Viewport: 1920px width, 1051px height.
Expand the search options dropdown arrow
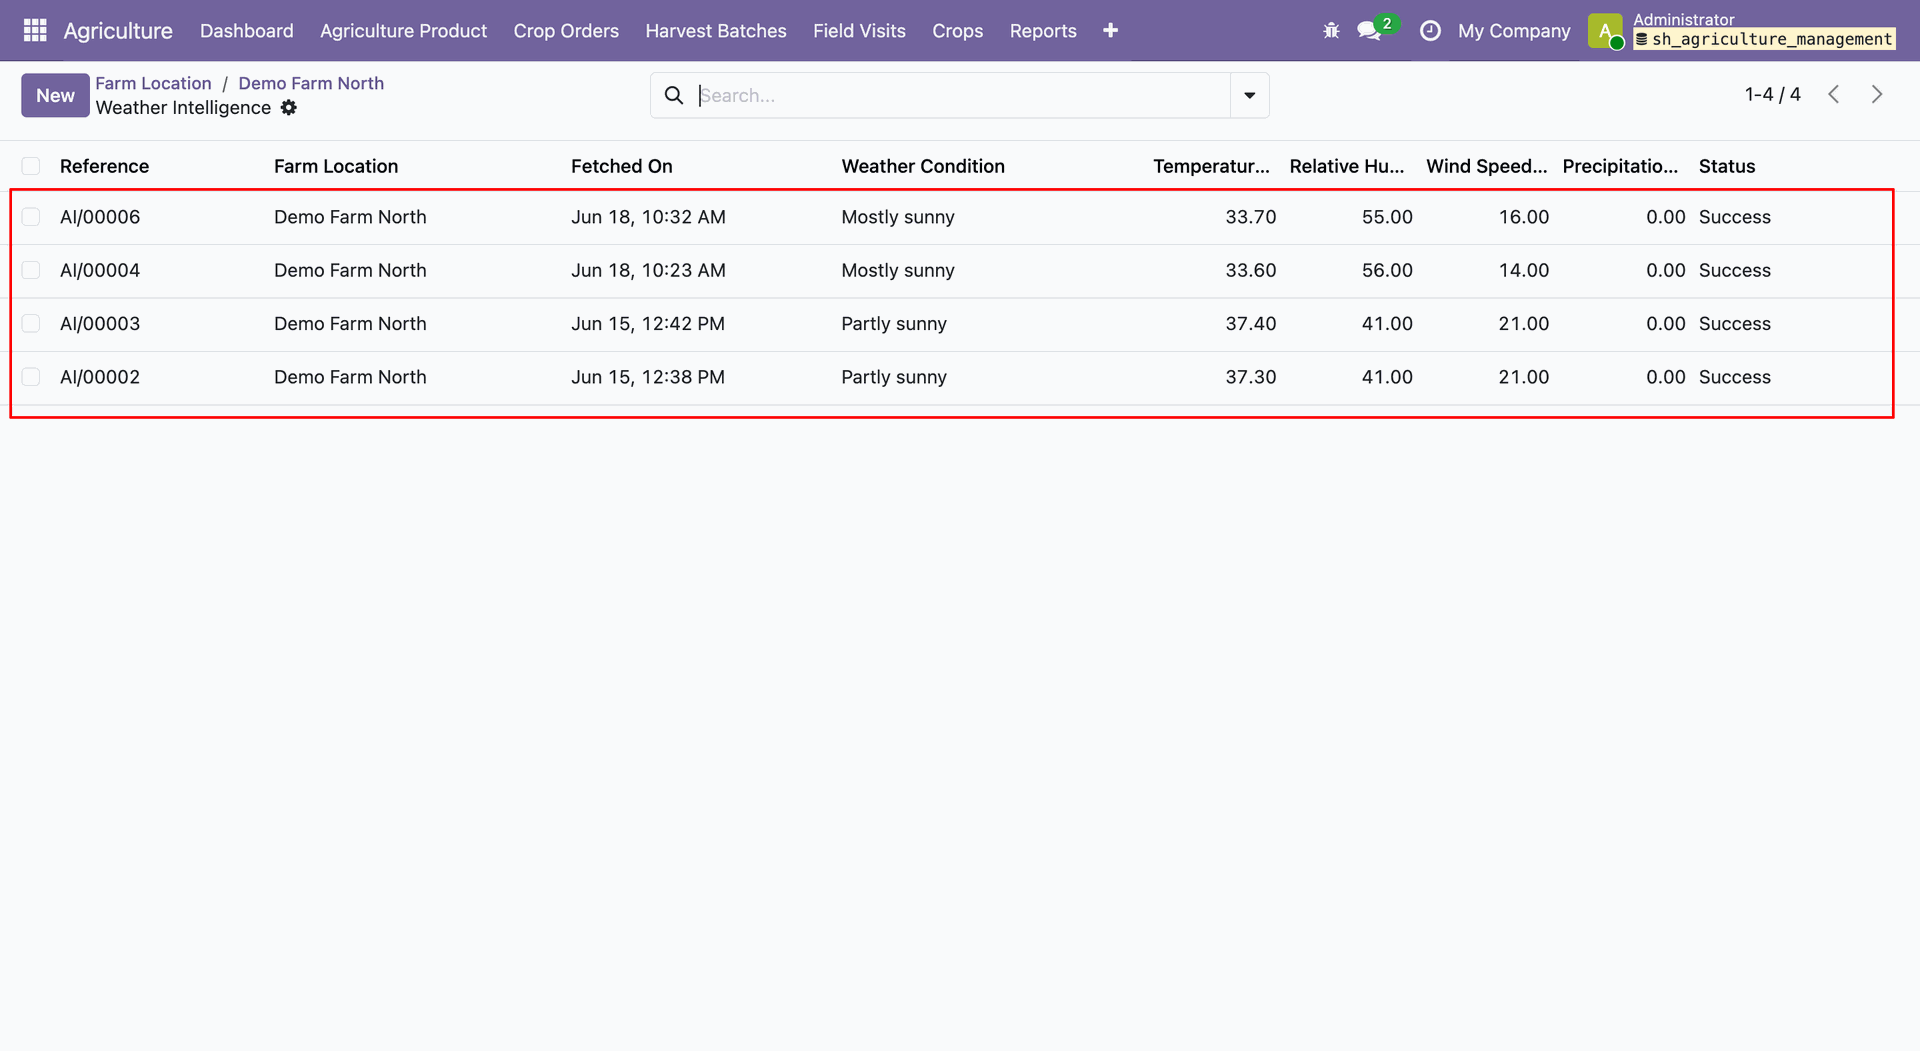[1249, 95]
